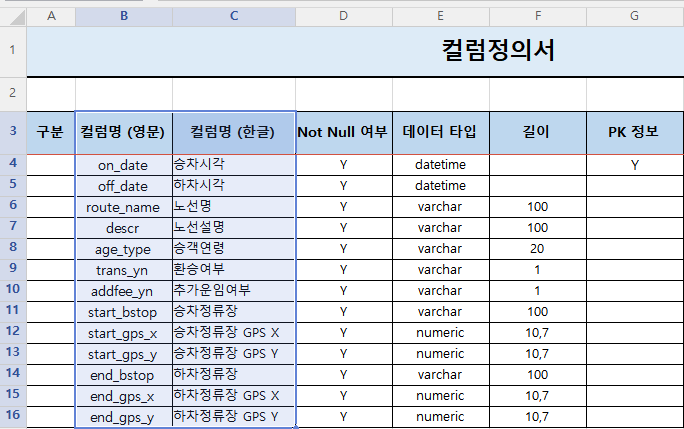Click the '추가운임여부' cell

point(234,291)
